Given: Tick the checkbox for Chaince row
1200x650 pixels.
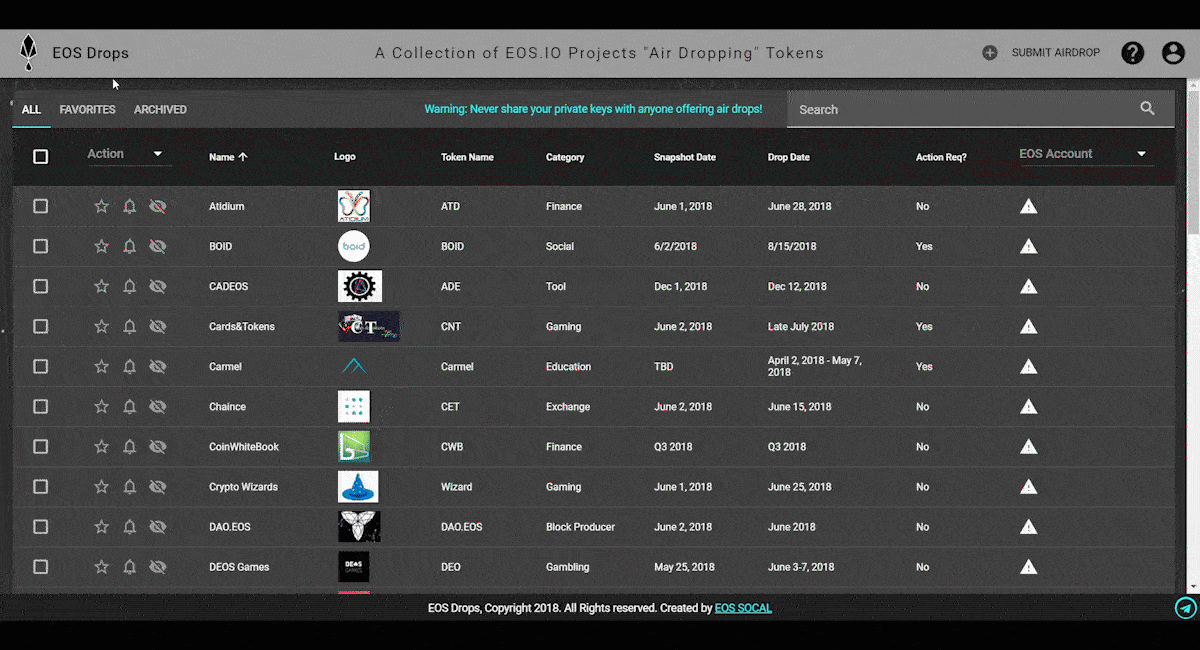Looking at the screenshot, I should [x=41, y=407].
